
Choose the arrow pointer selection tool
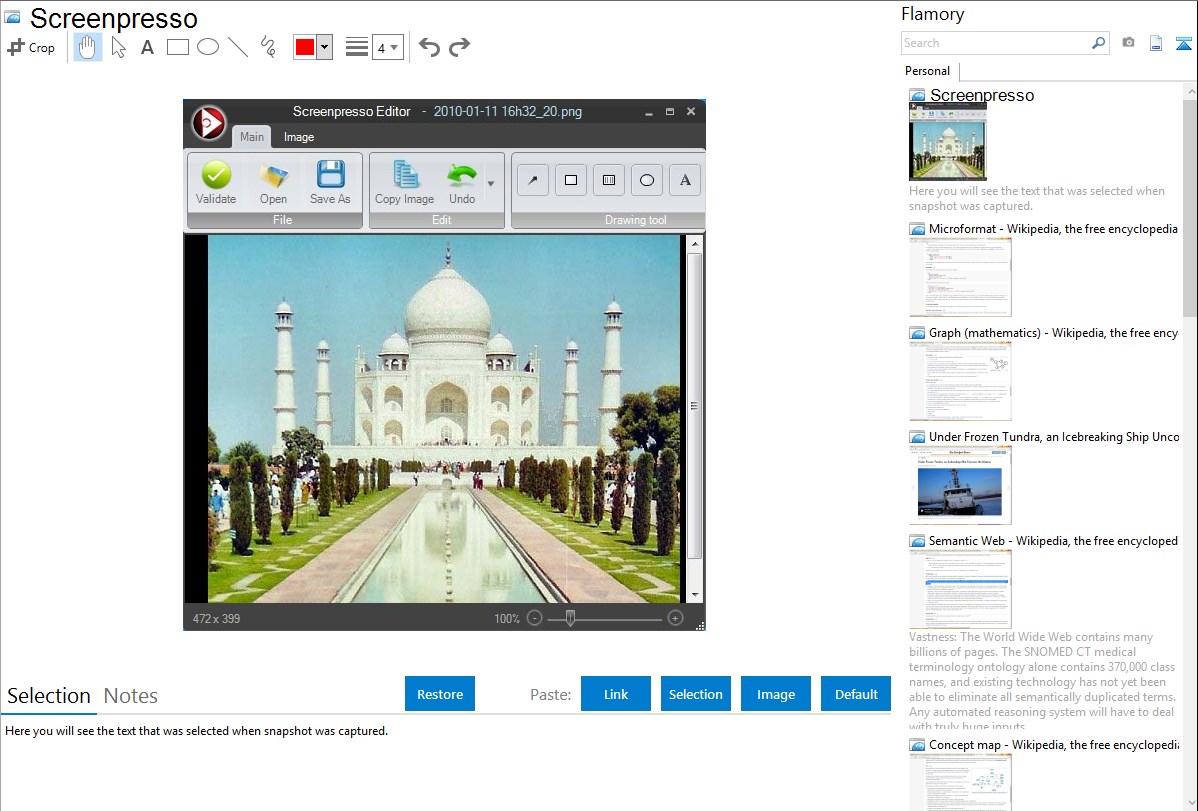pyautogui.click(x=118, y=47)
